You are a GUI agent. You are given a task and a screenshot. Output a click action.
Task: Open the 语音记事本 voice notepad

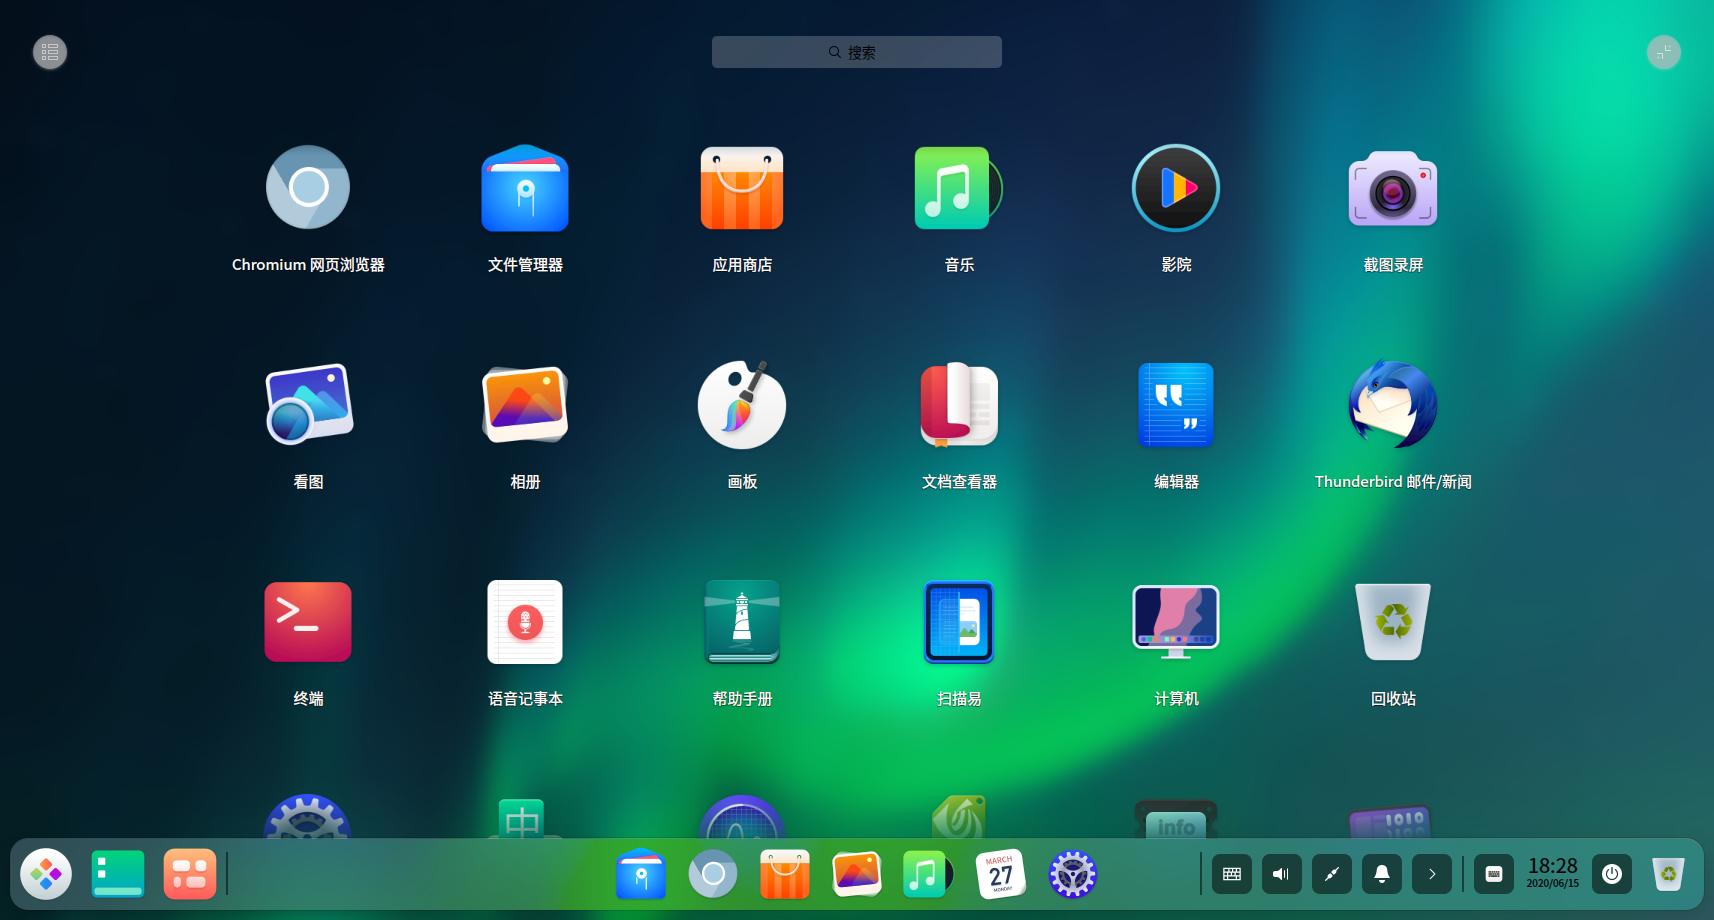[x=524, y=622]
